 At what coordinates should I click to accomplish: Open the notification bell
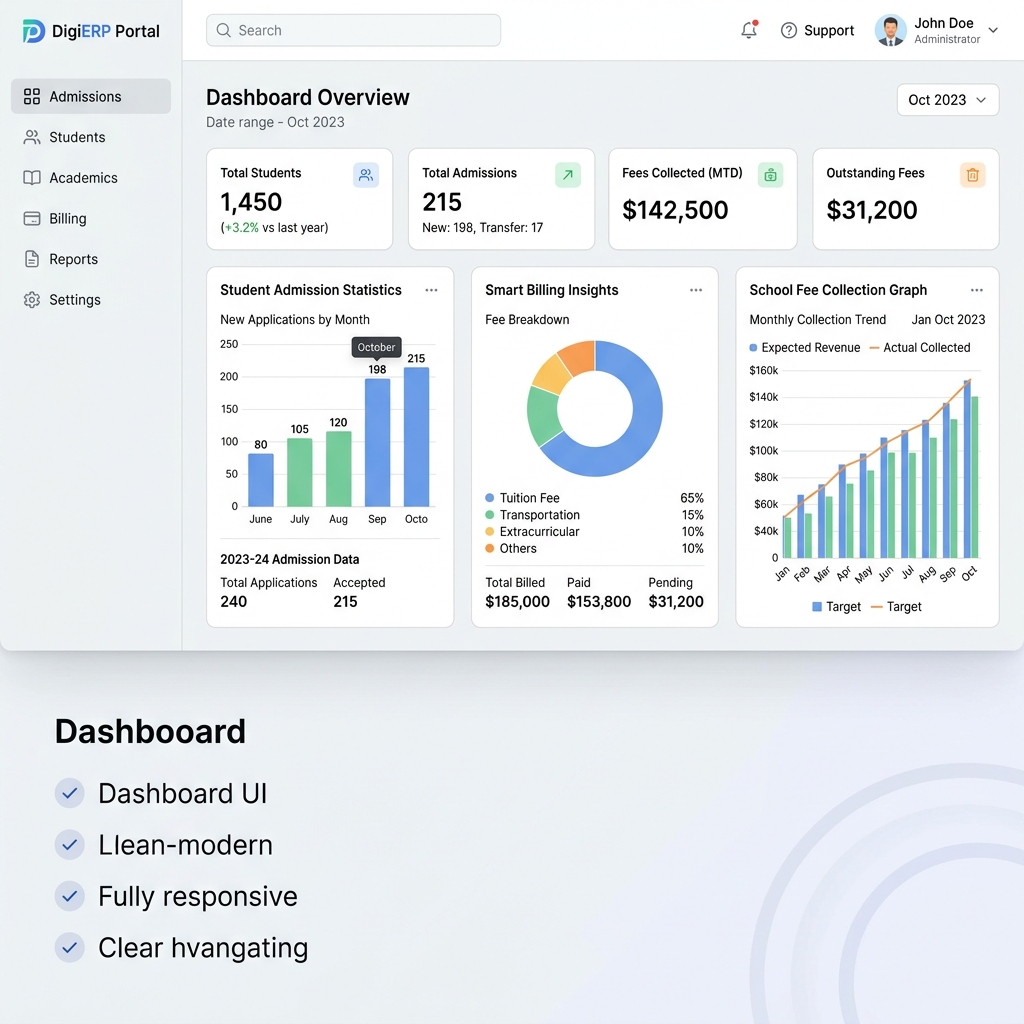click(749, 30)
